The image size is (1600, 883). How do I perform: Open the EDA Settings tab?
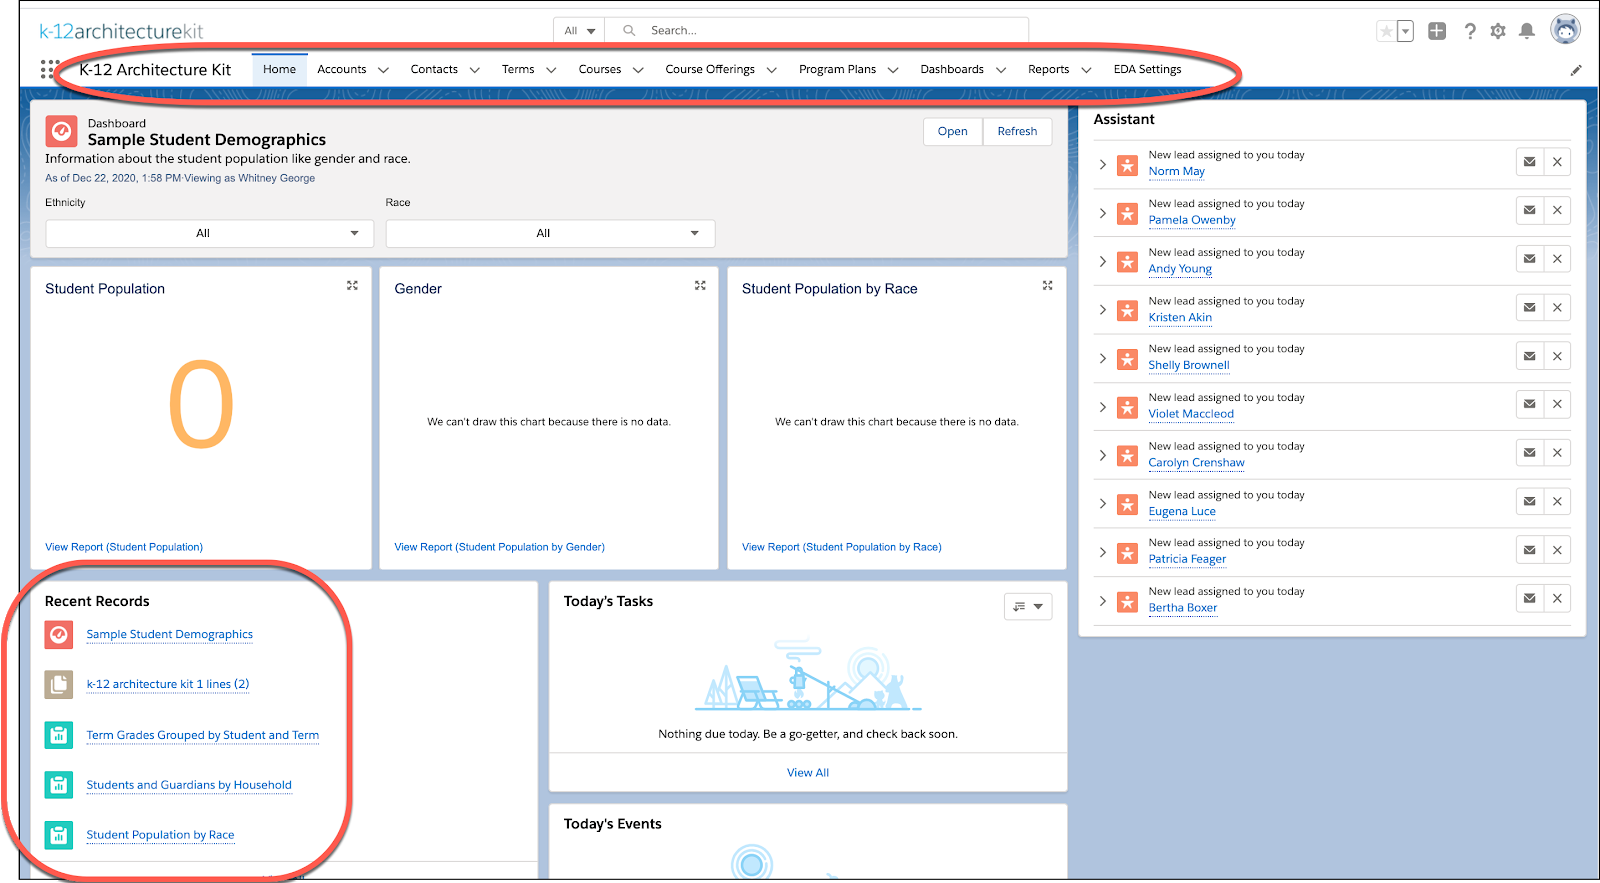click(1147, 69)
